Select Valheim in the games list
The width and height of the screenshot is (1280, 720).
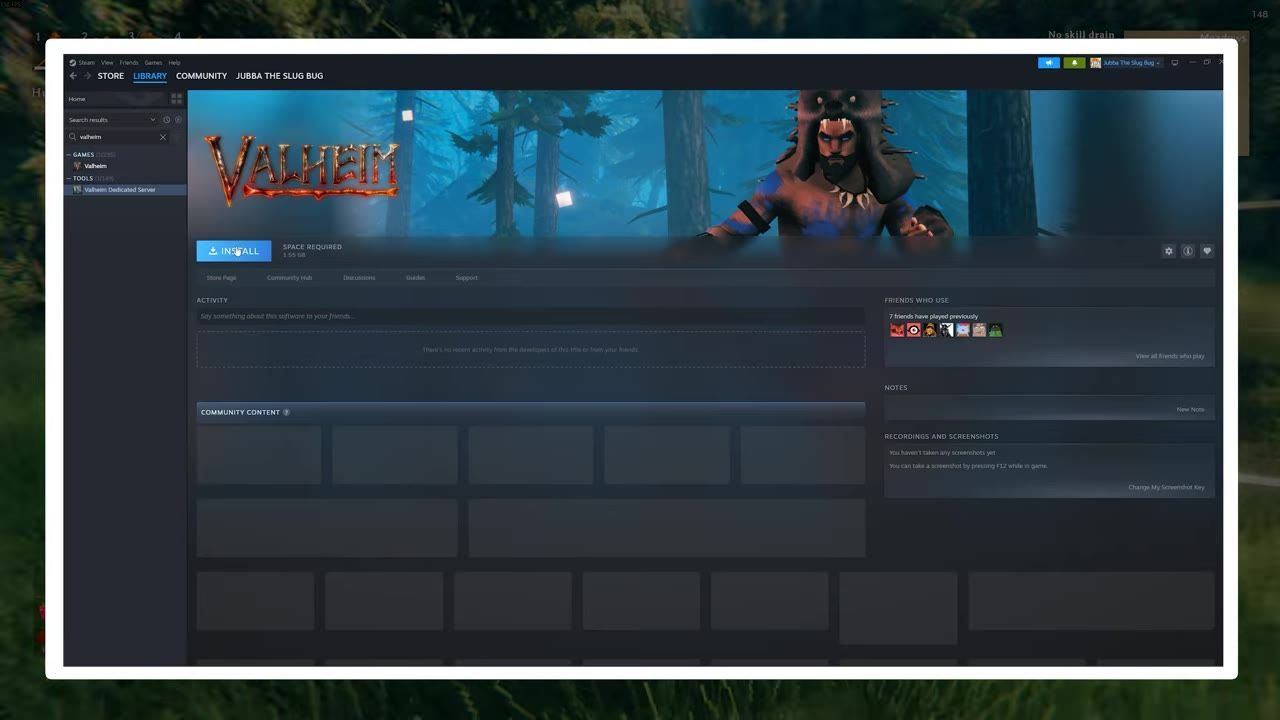tap(95, 166)
